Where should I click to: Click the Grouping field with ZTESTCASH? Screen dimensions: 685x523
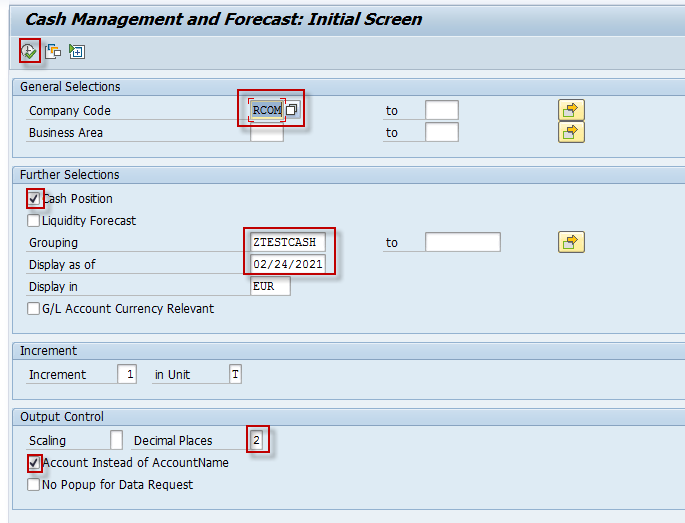coord(288,242)
